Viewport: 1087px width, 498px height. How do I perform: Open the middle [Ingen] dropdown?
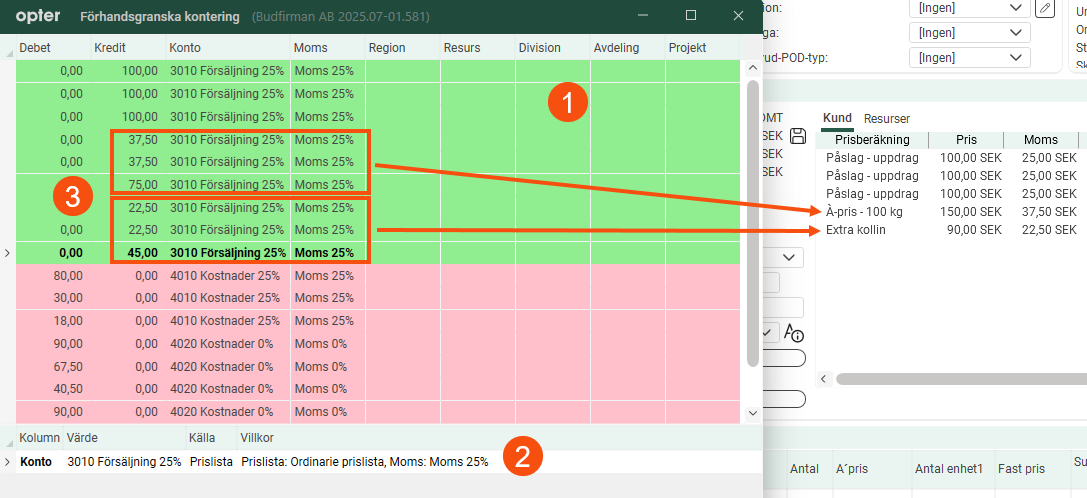971,33
